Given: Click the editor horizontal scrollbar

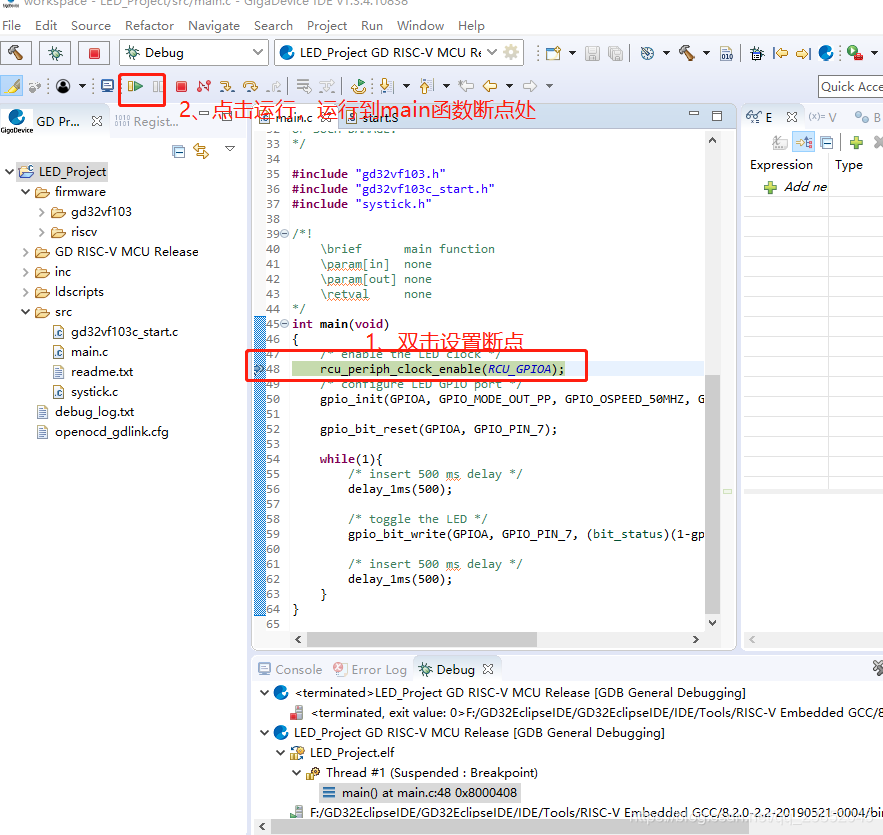Looking at the screenshot, I should [422, 640].
